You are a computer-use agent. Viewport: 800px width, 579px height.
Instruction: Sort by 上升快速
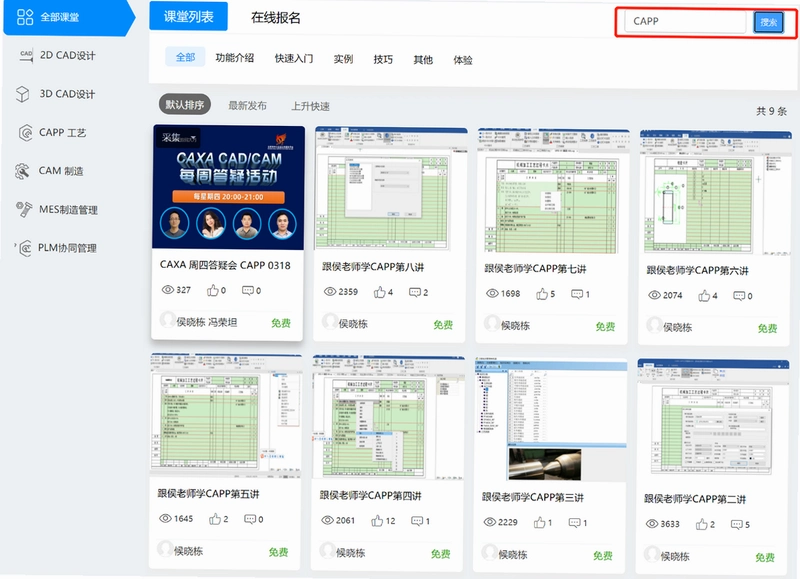pos(310,106)
